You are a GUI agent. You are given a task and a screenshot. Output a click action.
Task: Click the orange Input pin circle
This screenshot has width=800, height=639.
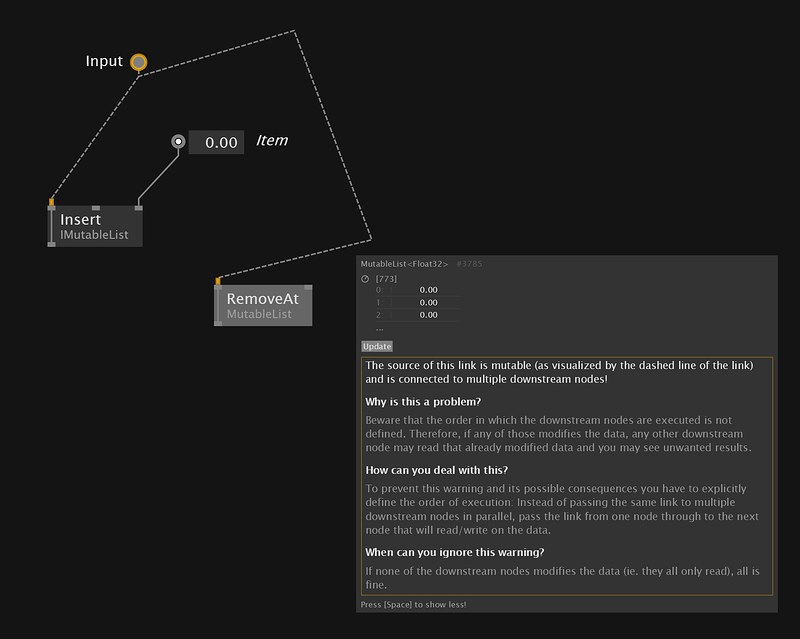pyautogui.click(x=139, y=63)
